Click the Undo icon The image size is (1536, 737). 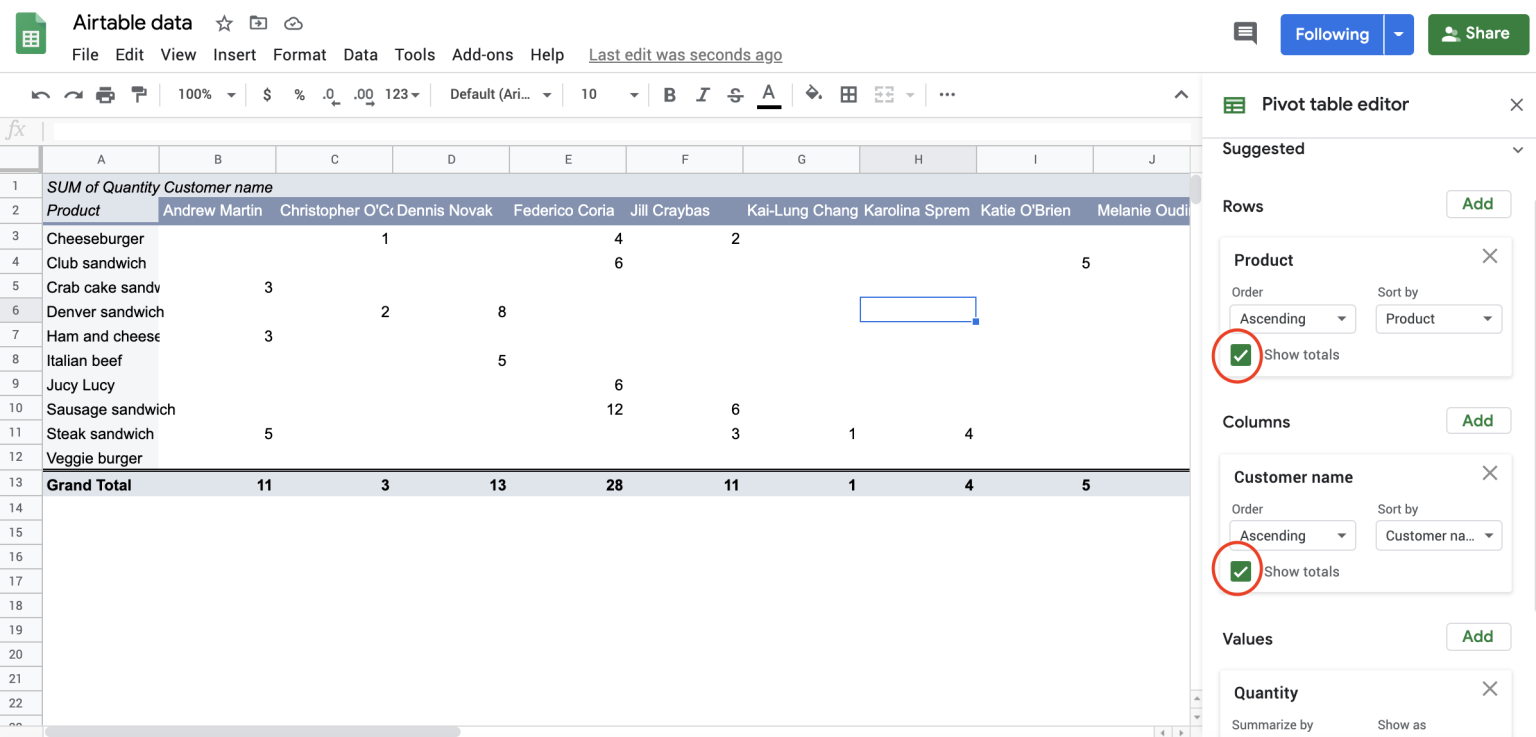coord(40,94)
